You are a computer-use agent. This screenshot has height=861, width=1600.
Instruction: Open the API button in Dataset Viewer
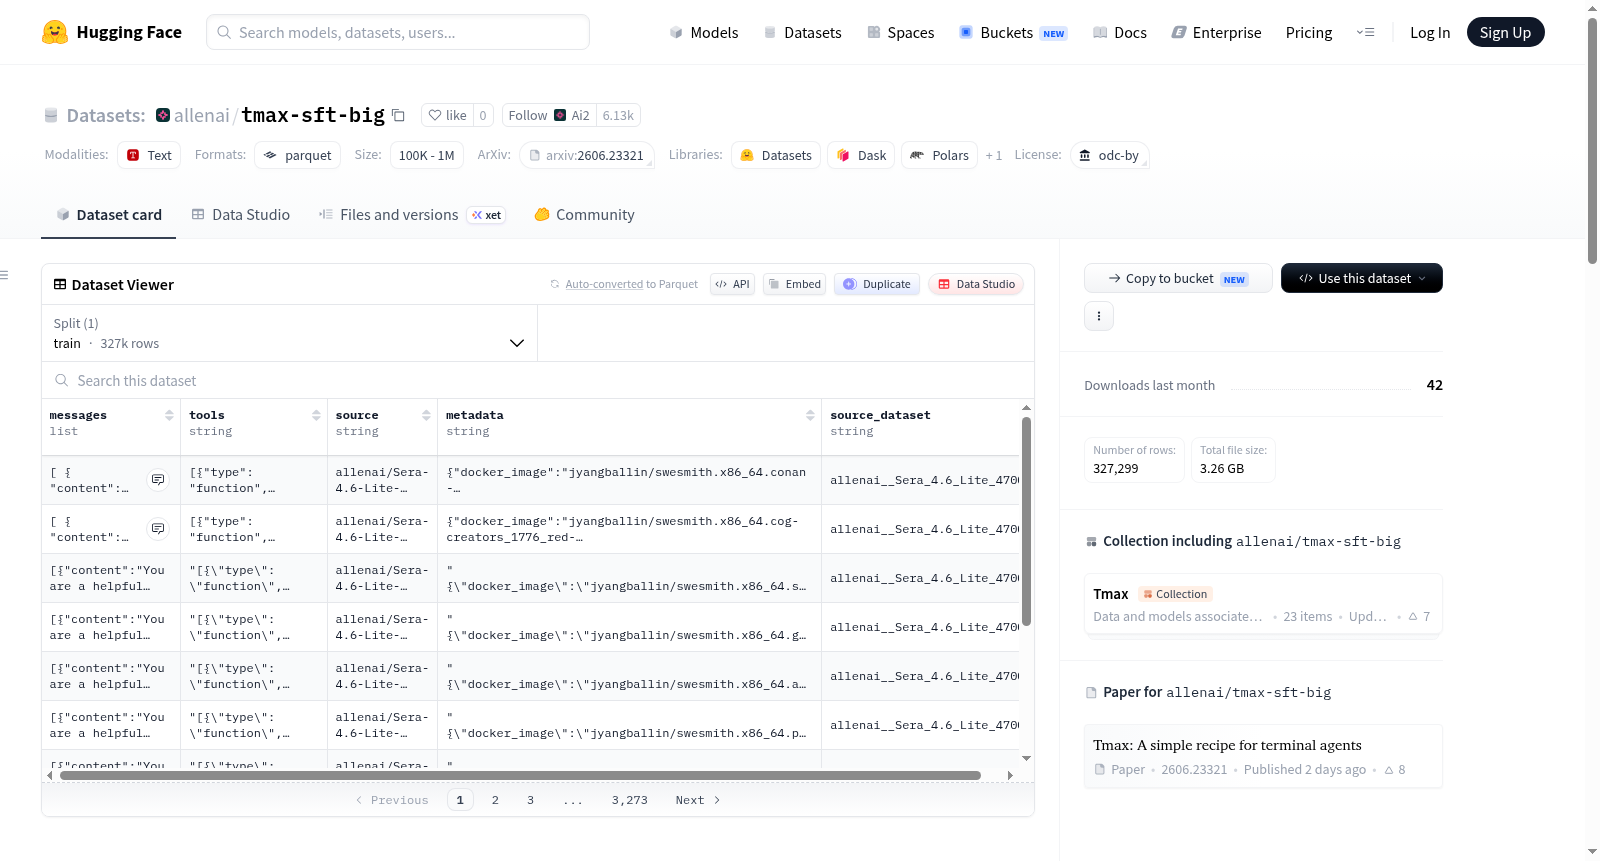click(x=732, y=284)
